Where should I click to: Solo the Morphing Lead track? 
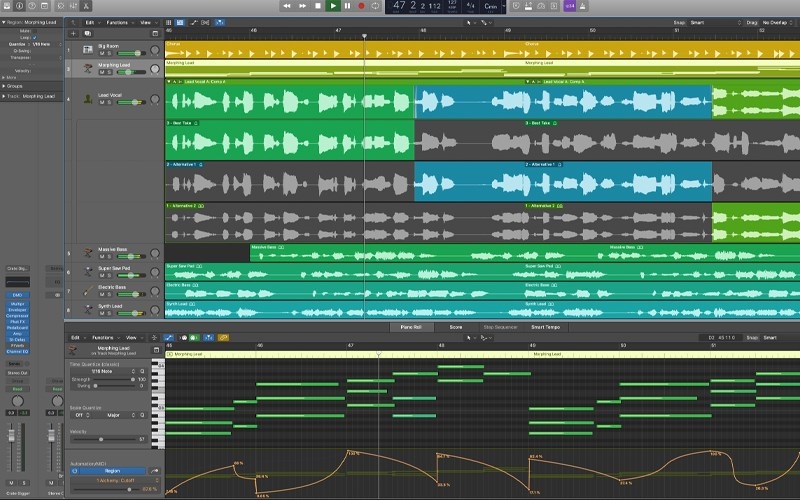coord(108,73)
